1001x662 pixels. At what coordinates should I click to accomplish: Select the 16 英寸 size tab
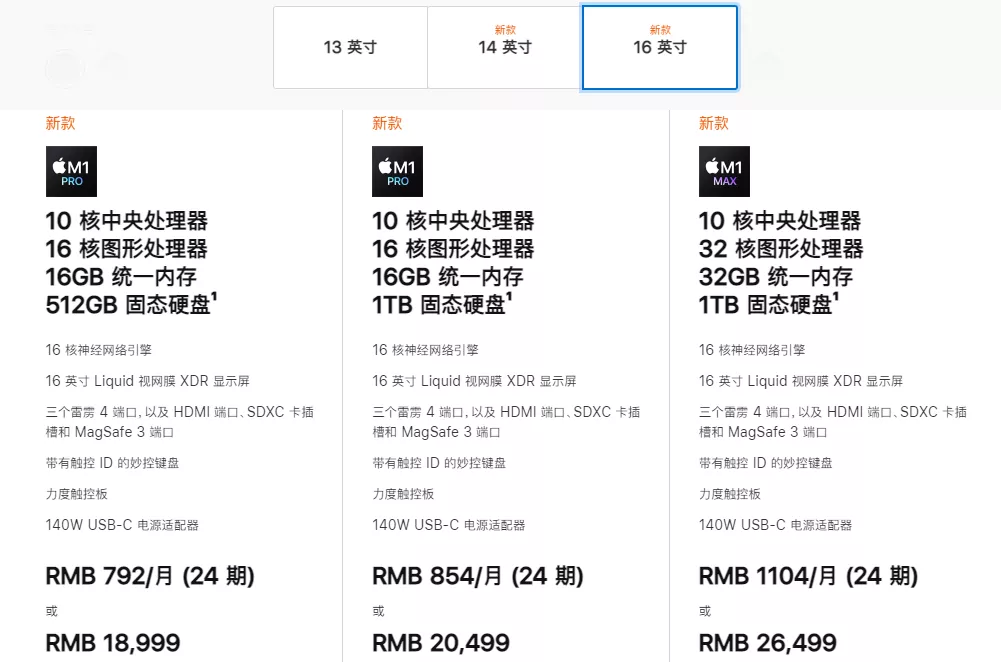tap(660, 47)
